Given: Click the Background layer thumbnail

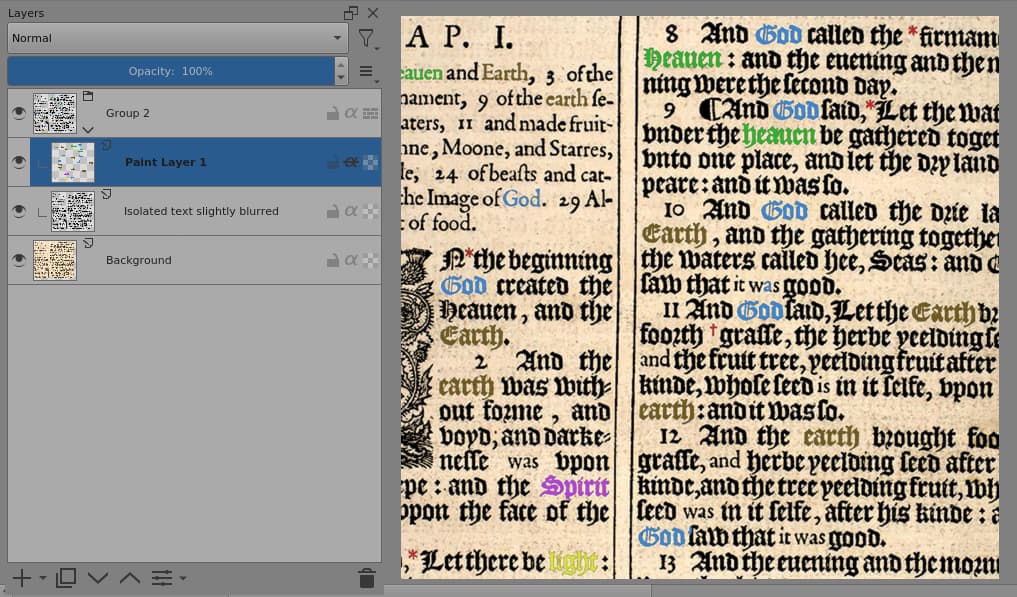Looking at the screenshot, I should tap(54, 260).
